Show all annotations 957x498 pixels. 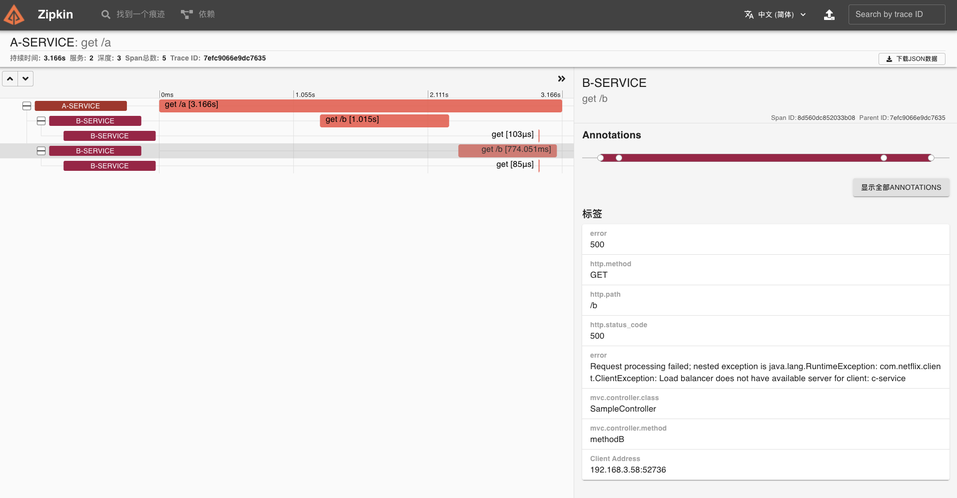coord(901,187)
